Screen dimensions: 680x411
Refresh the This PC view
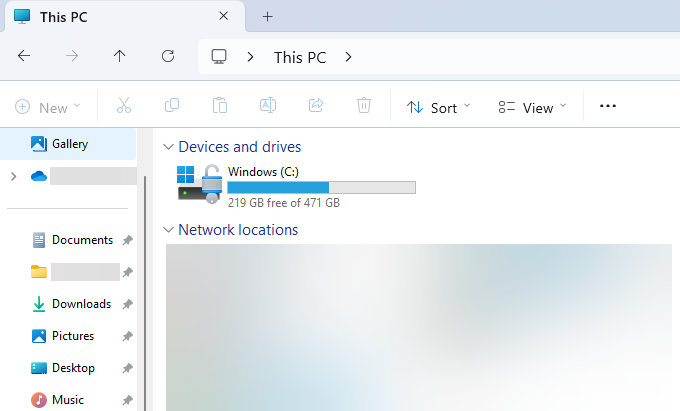pyautogui.click(x=168, y=55)
